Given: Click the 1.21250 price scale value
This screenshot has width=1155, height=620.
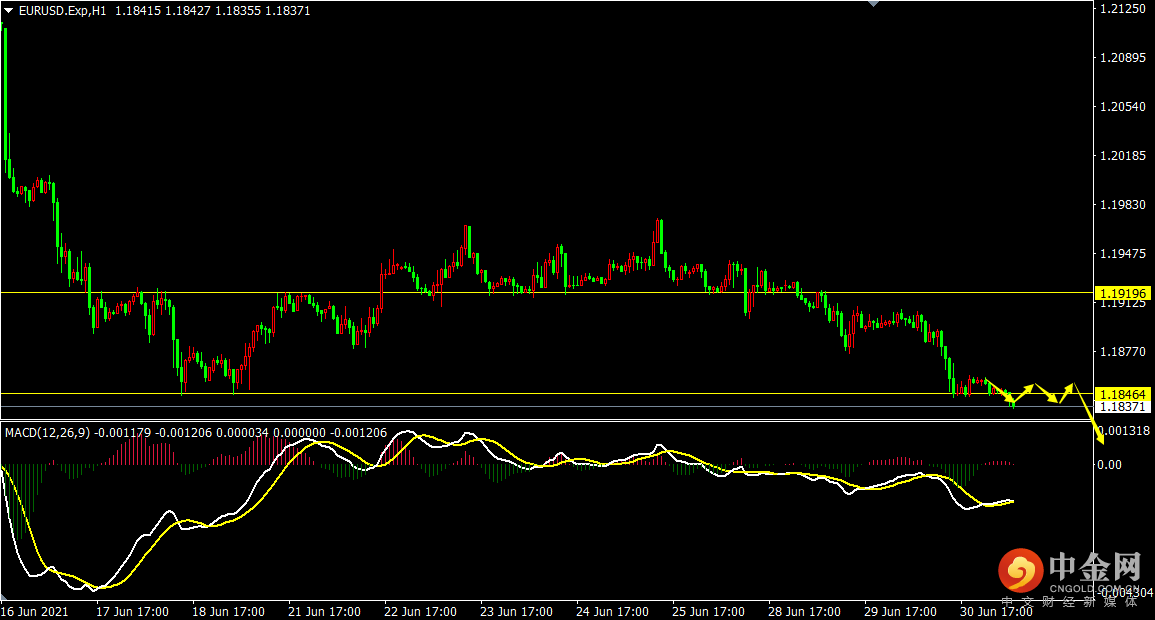Looking at the screenshot, I should click(x=1123, y=9).
